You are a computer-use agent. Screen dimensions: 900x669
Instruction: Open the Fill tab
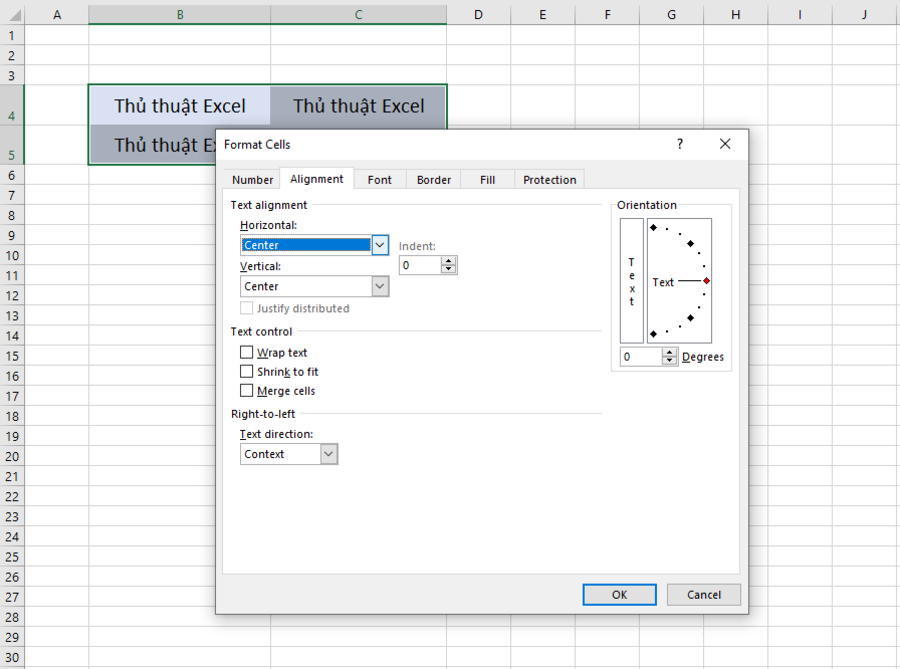coord(487,180)
